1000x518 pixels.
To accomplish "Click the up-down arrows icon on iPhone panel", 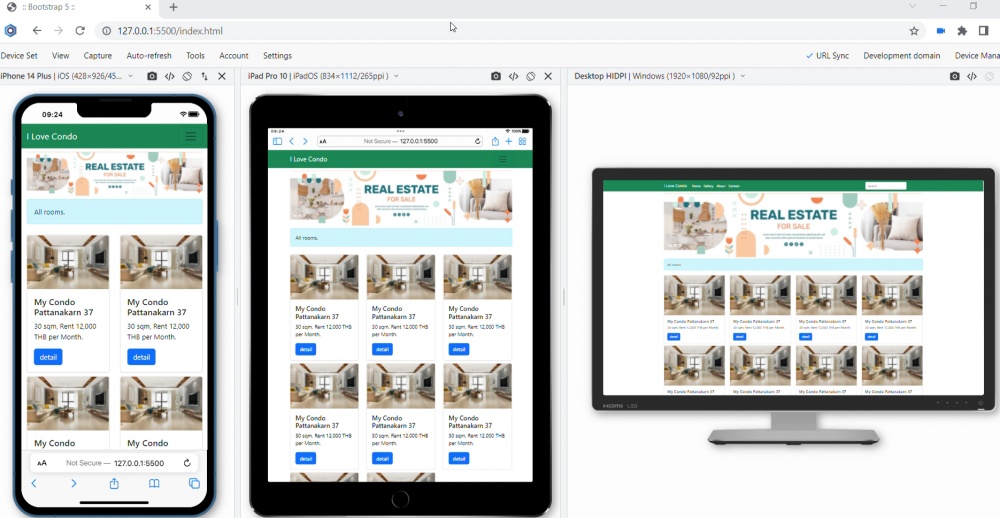I will point(204,76).
